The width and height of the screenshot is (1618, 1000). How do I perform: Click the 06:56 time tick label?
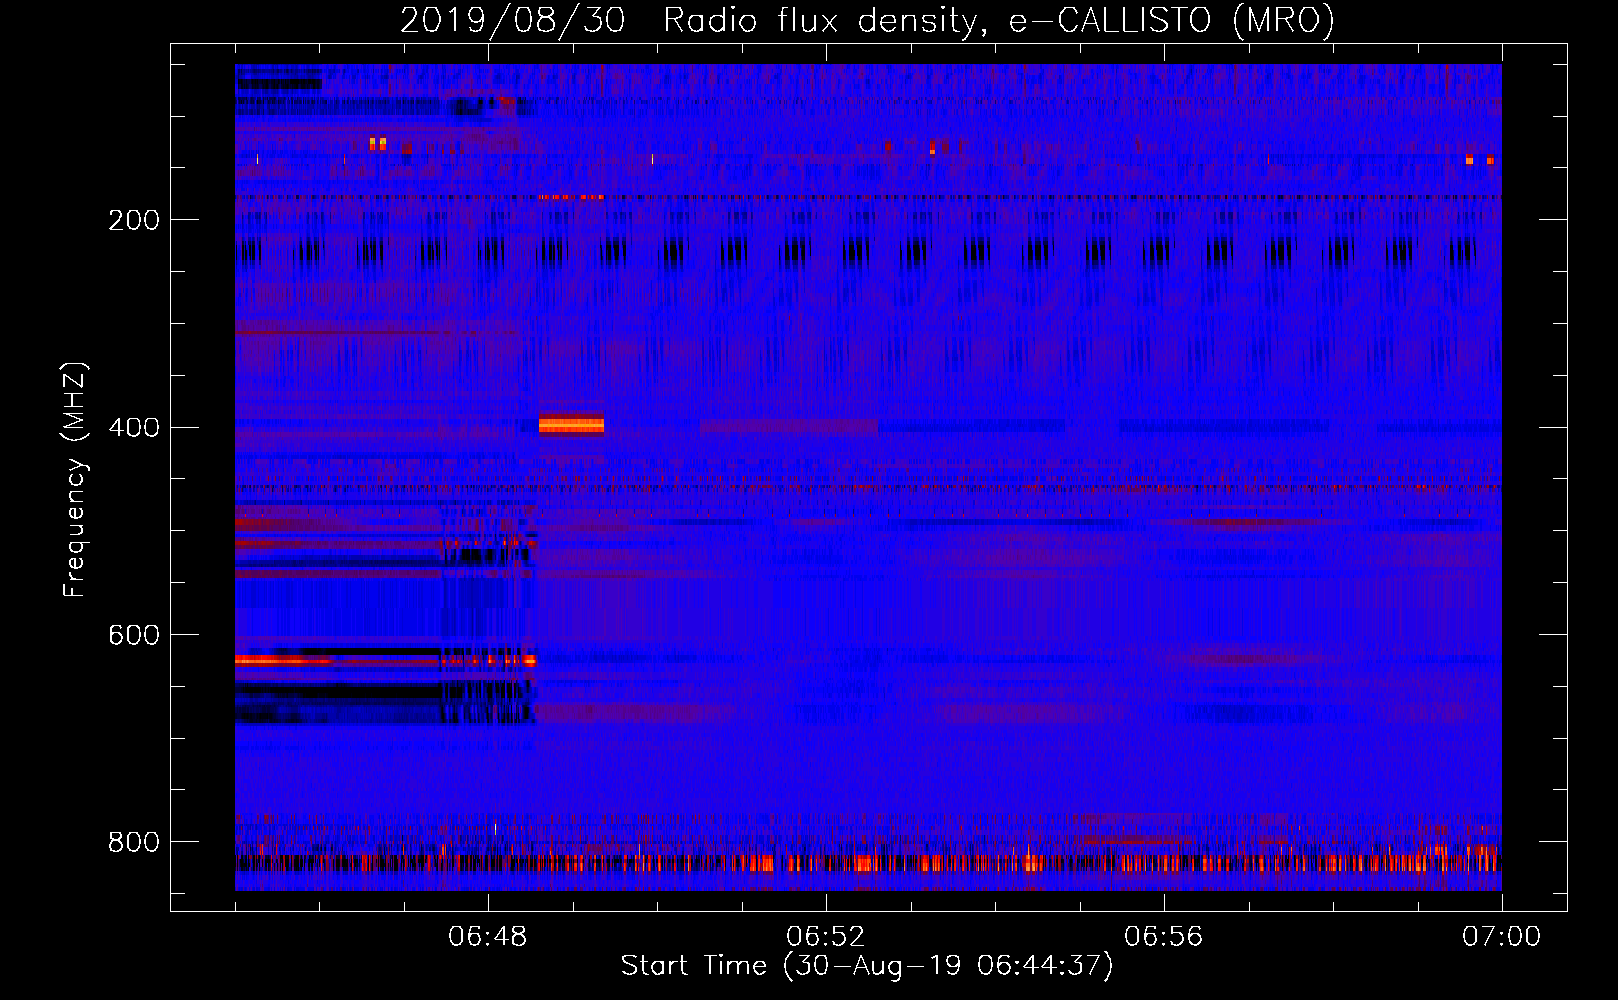coord(1164,937)
